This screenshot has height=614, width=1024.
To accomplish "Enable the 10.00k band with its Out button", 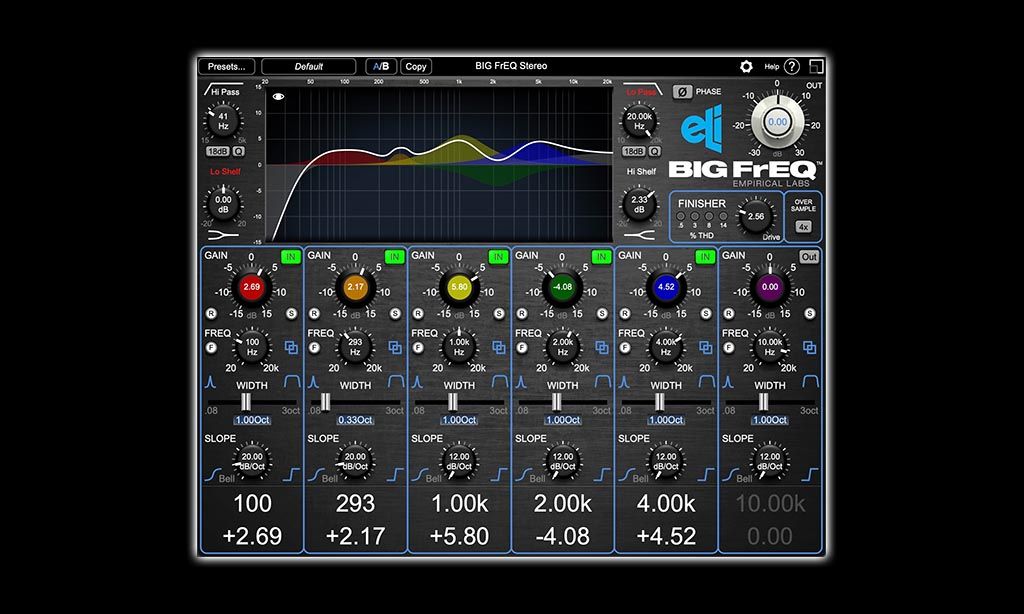I will tap(809, 257).
